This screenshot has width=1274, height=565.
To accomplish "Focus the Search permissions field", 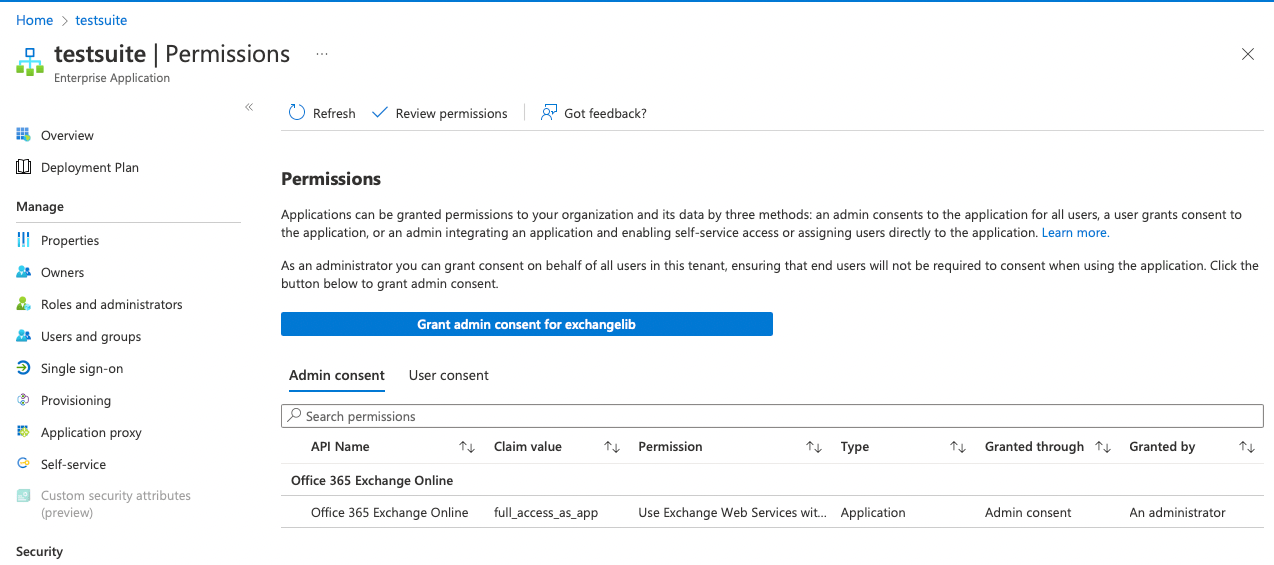I will point(772,416).
